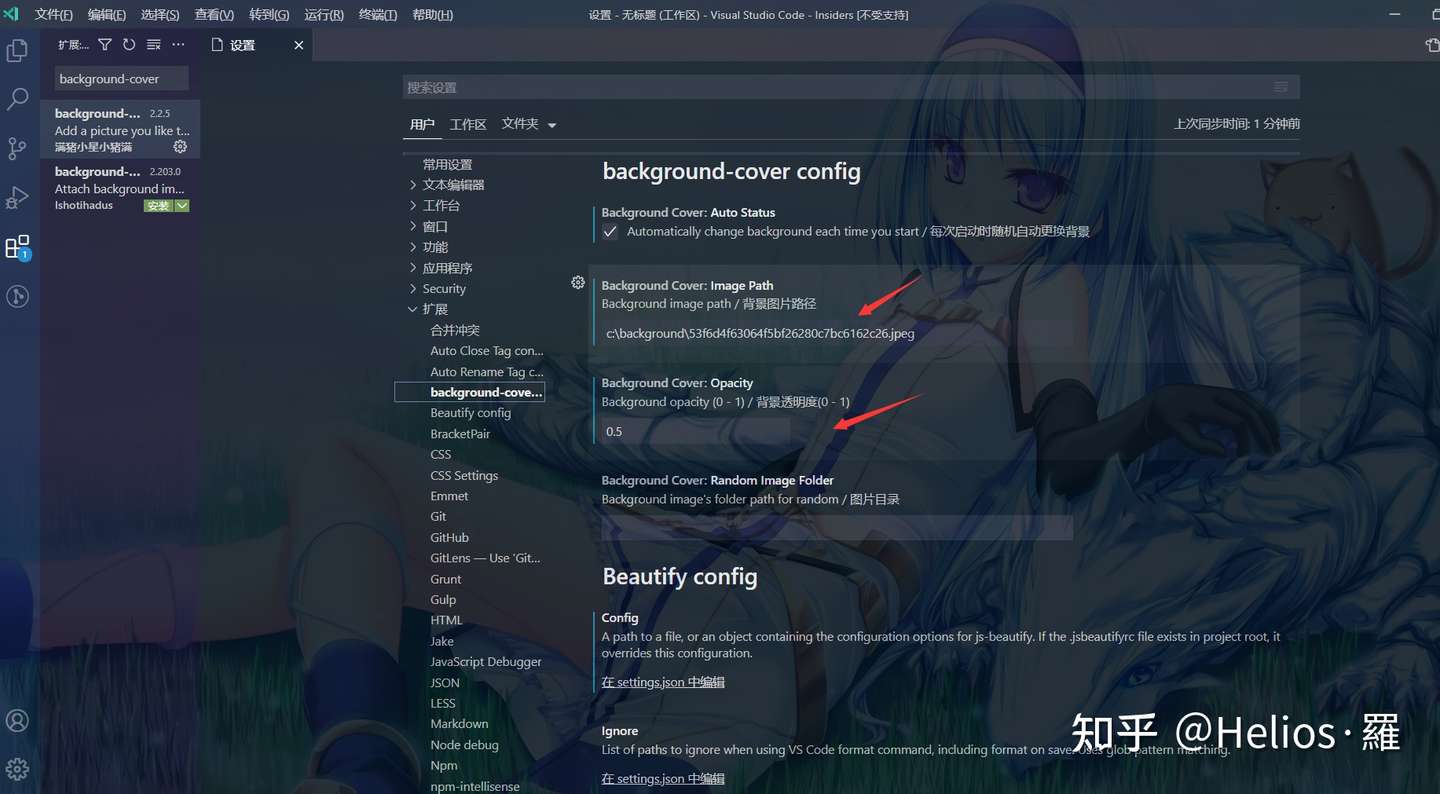Refresh the extensions list

coord(129,45)
